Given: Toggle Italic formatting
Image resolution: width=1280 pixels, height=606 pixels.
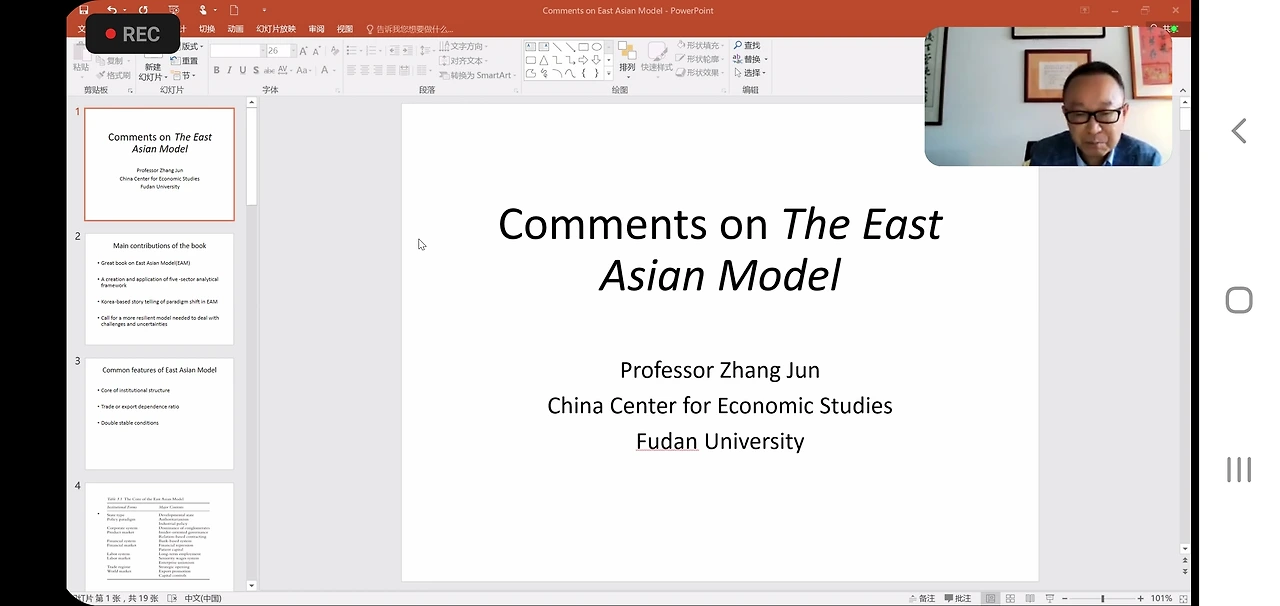Looking at the screenshot, I should [230, 70].
